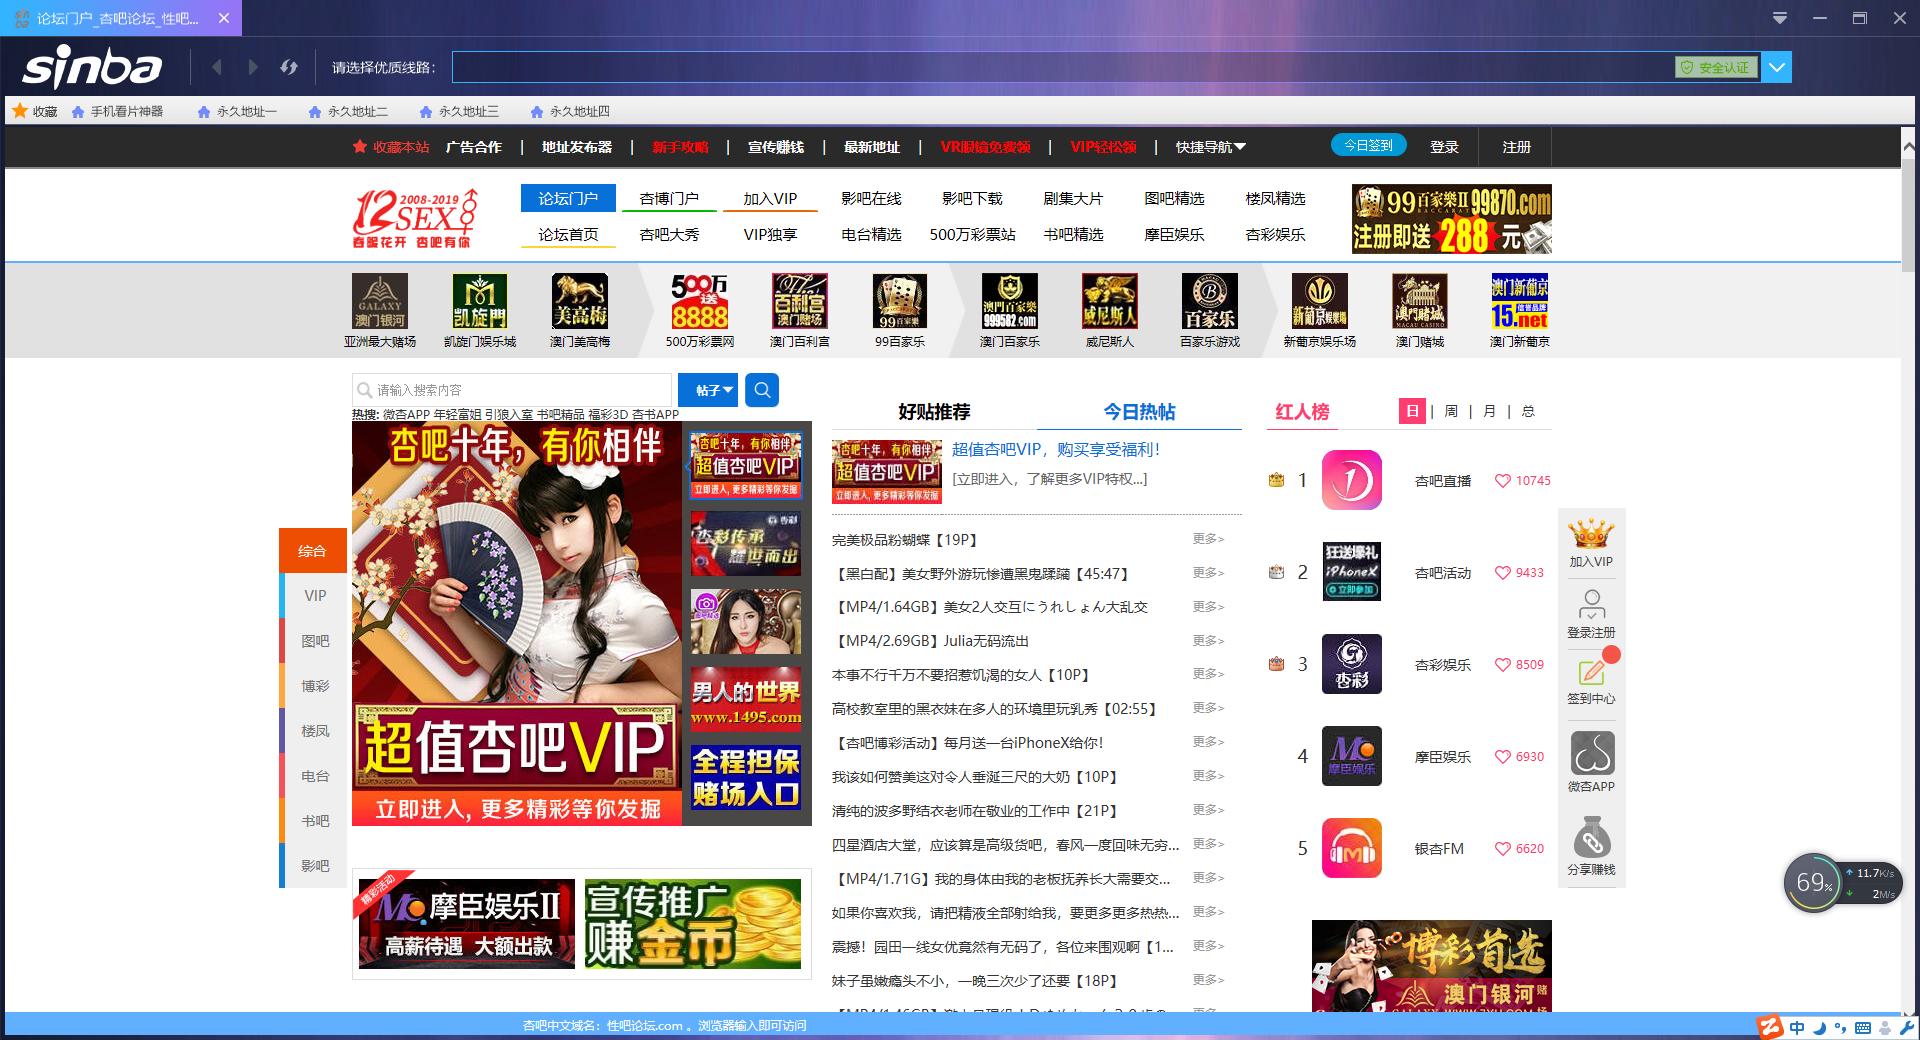Open 登录注册 person icon in sidebar

[1591, 604]
